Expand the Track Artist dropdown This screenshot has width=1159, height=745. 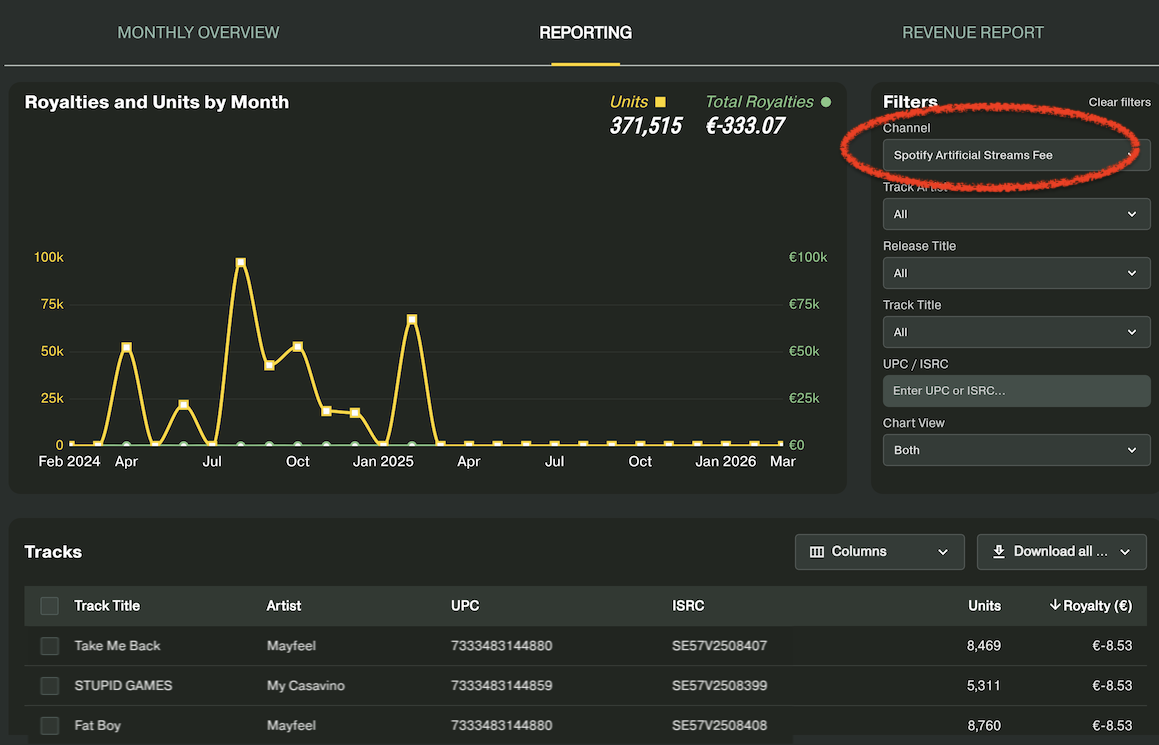coord(1016,214)
